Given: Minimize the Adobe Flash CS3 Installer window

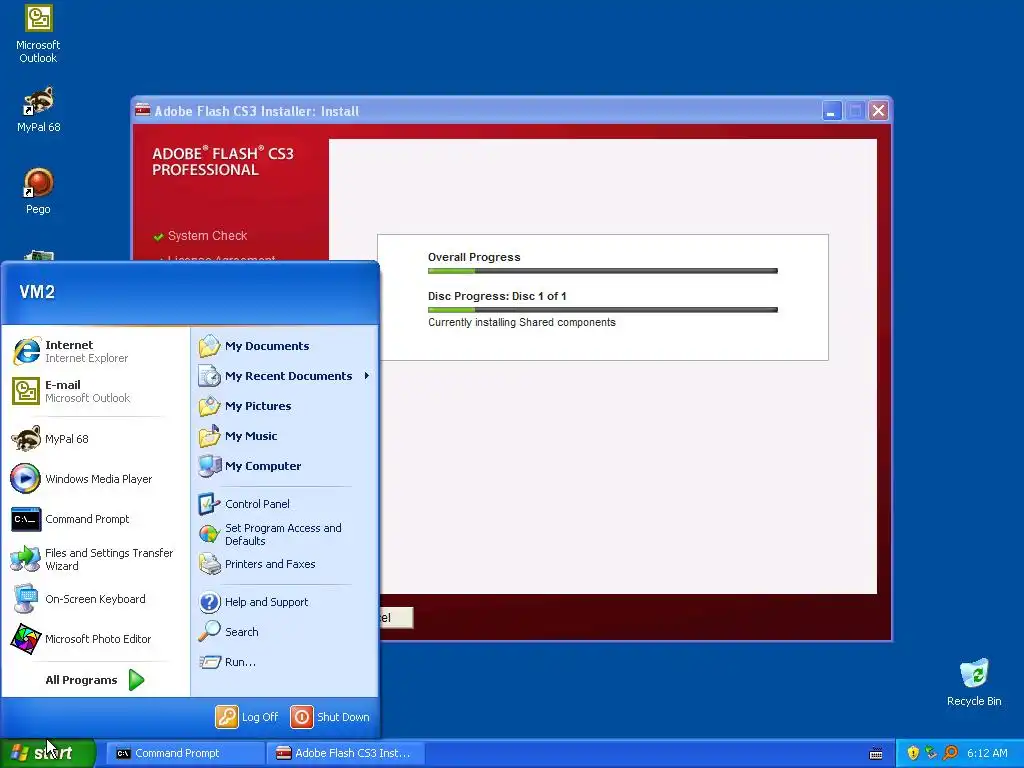Looking at the screenshot, I should [x=831, y=111].
